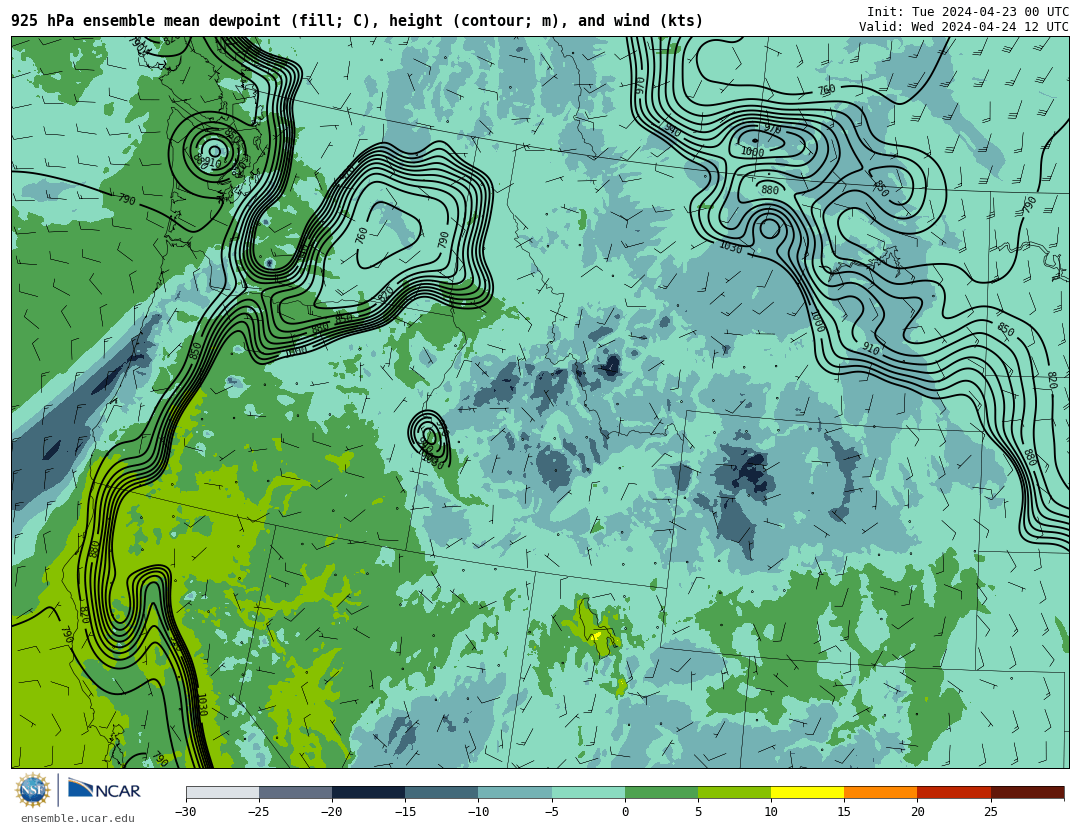Click the -30 to -25 colorbar swatch

point(222,792)
